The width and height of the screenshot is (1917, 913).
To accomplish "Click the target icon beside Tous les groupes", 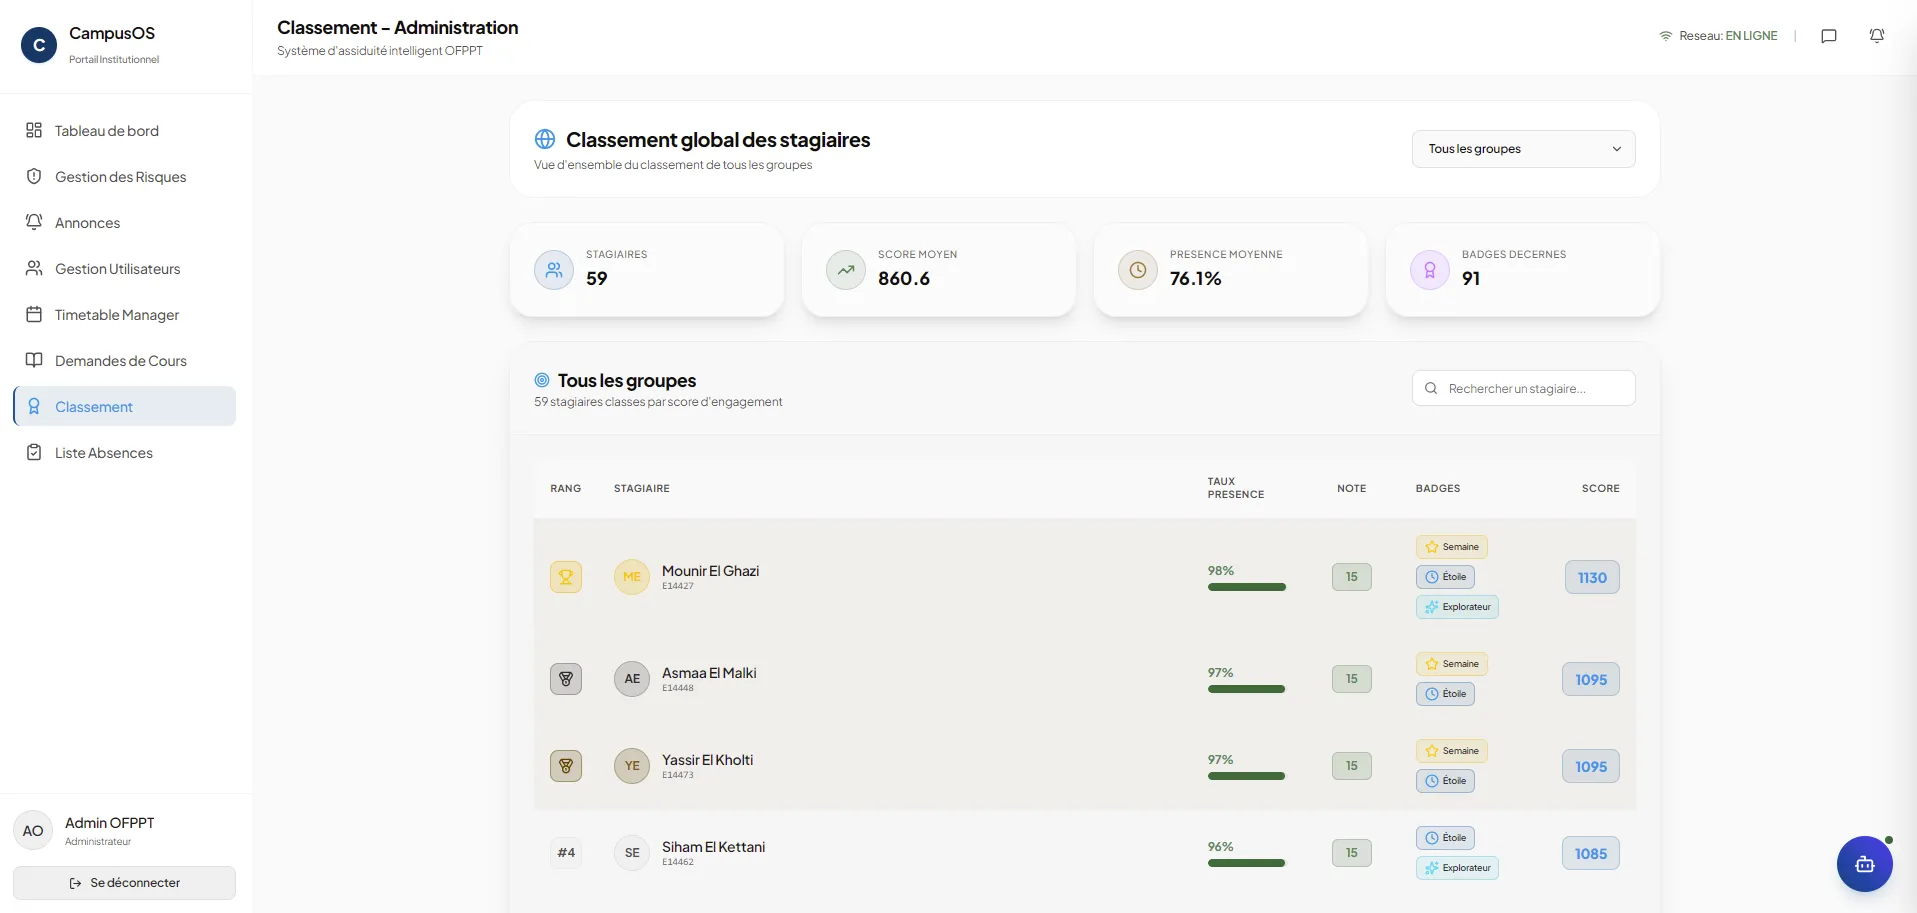I will click(x=542, y=380).
